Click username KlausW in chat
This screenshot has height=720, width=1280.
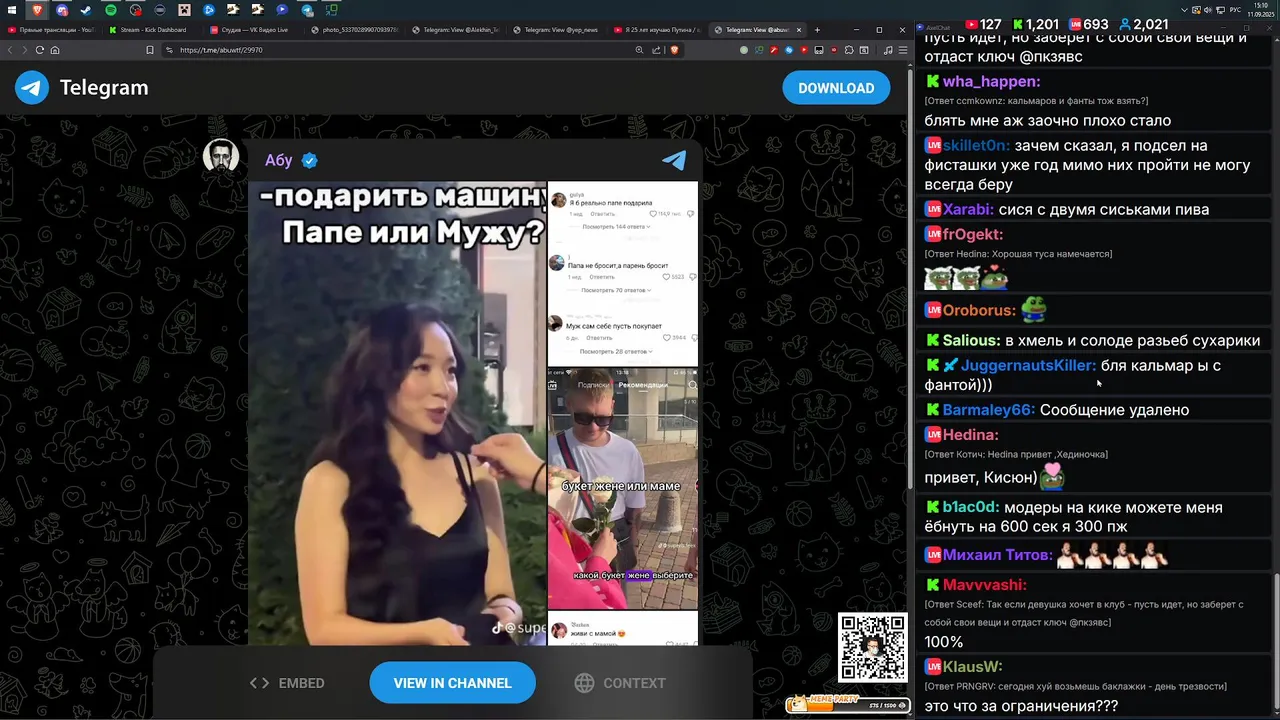(972, 667)
